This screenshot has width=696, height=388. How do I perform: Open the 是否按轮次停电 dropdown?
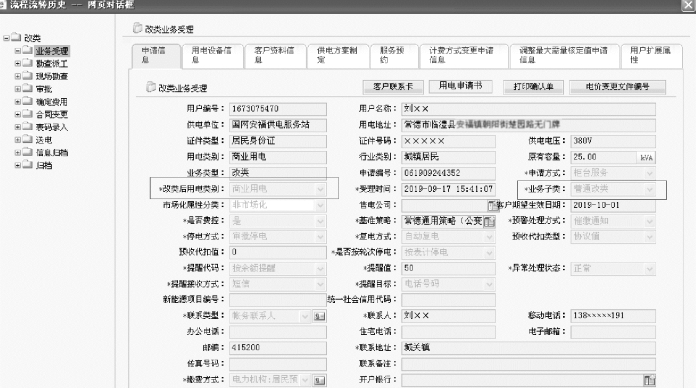tap(490, 253)
